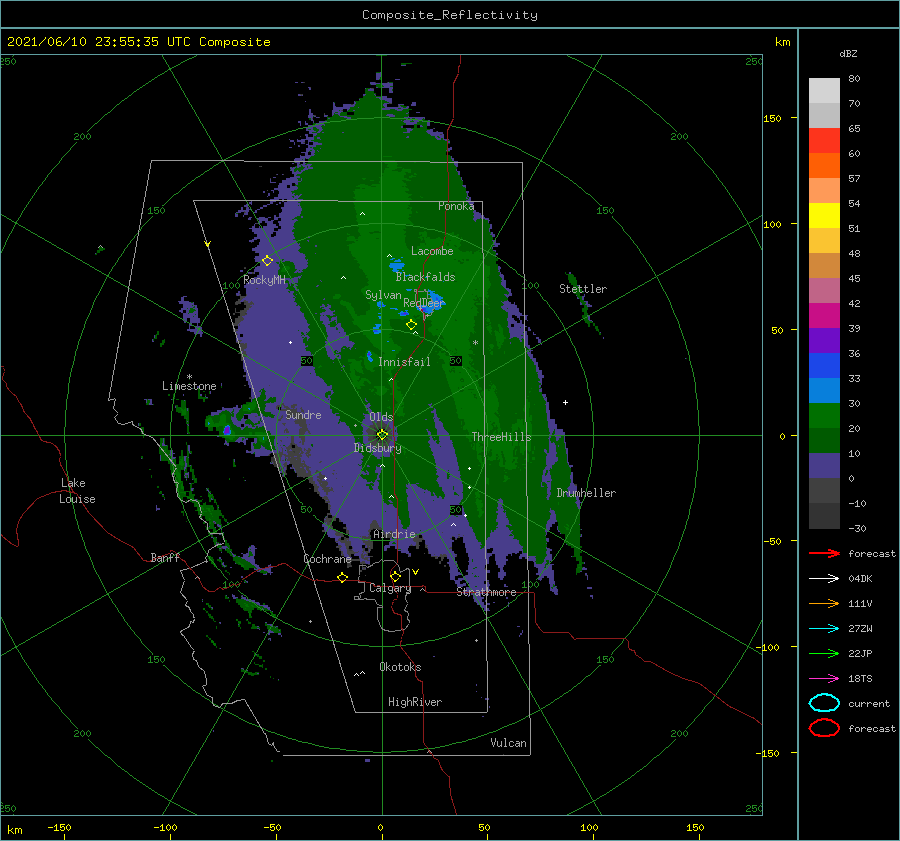
Task: Click the yellow diamond marker near RockyMH
Action: 267,261
